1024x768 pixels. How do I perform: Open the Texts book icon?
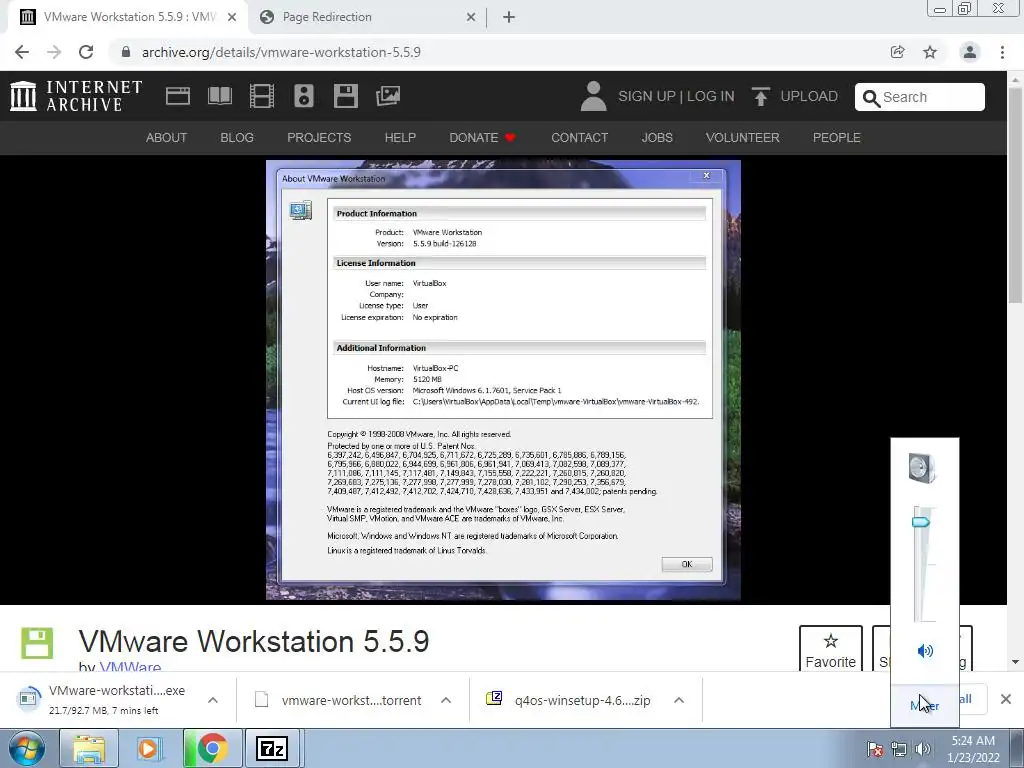[x=219, y=96]
